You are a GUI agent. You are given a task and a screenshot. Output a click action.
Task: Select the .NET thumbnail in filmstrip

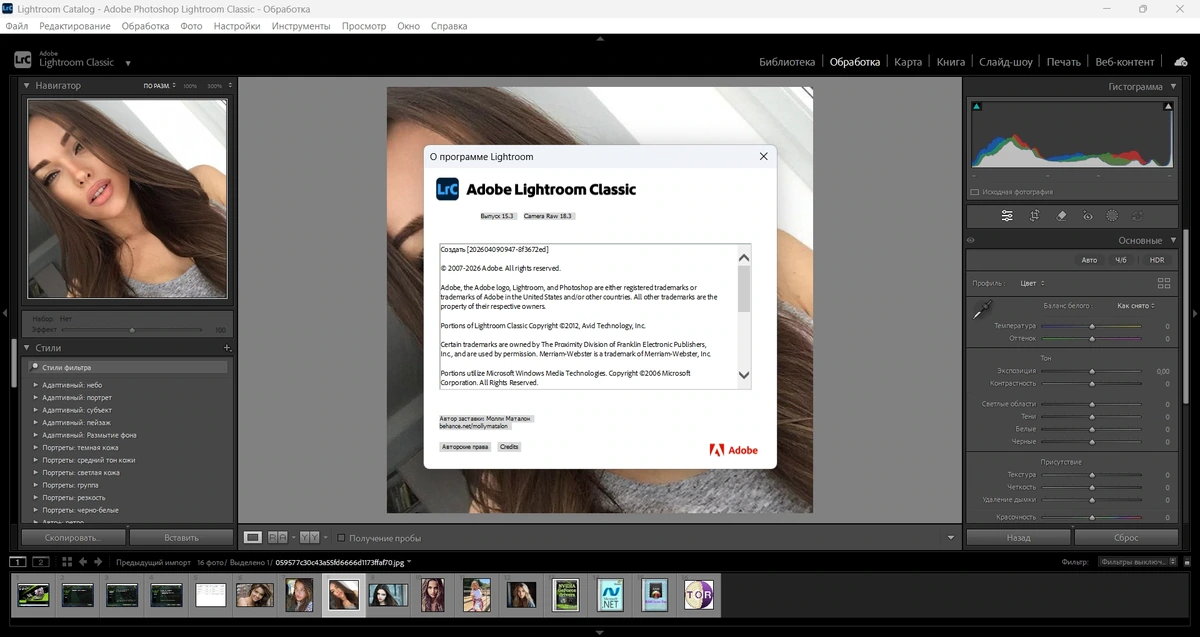point(610,595)
